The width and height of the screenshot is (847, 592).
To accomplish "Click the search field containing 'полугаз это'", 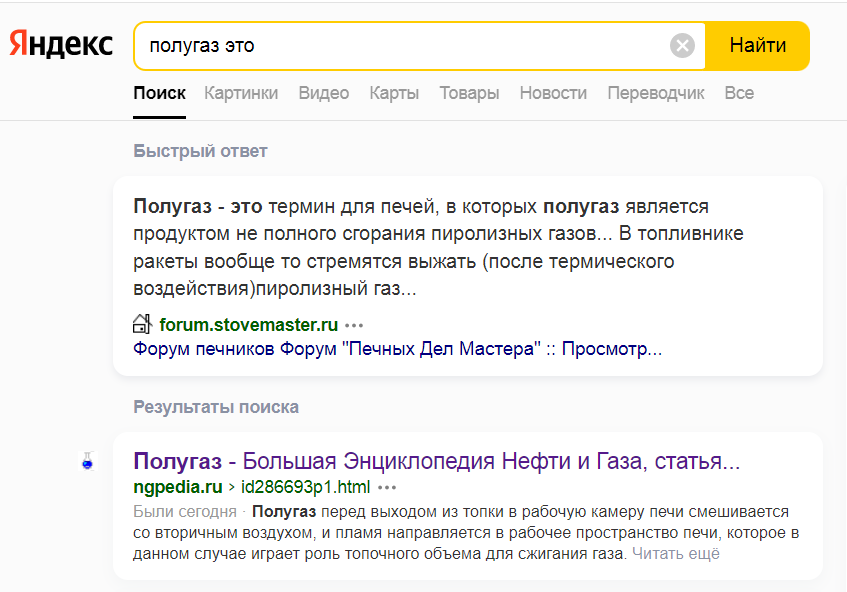I will tap(400, 46).
